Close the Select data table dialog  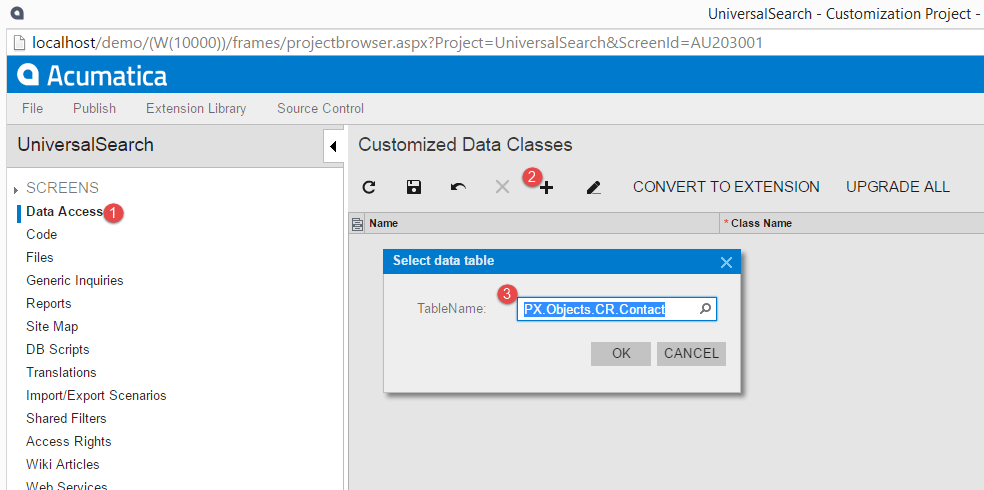727,262
